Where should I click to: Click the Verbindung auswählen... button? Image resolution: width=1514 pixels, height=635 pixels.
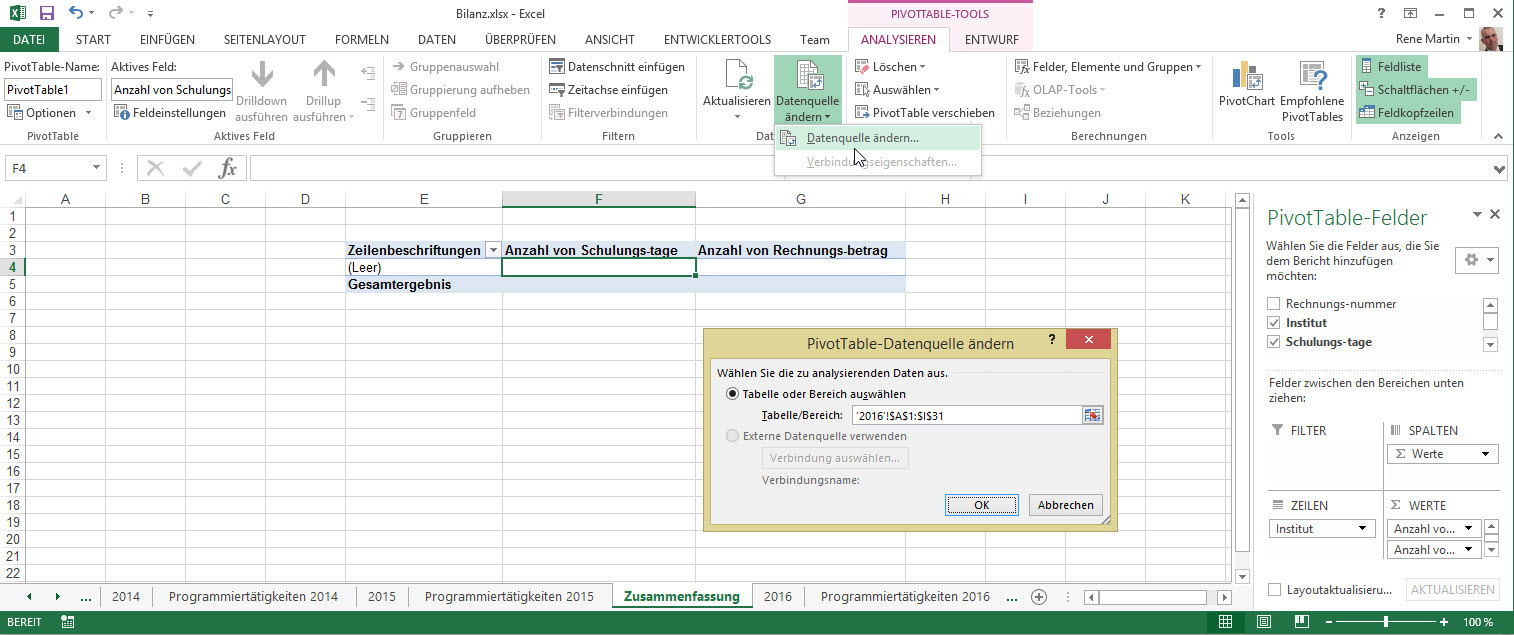[835, 458]
